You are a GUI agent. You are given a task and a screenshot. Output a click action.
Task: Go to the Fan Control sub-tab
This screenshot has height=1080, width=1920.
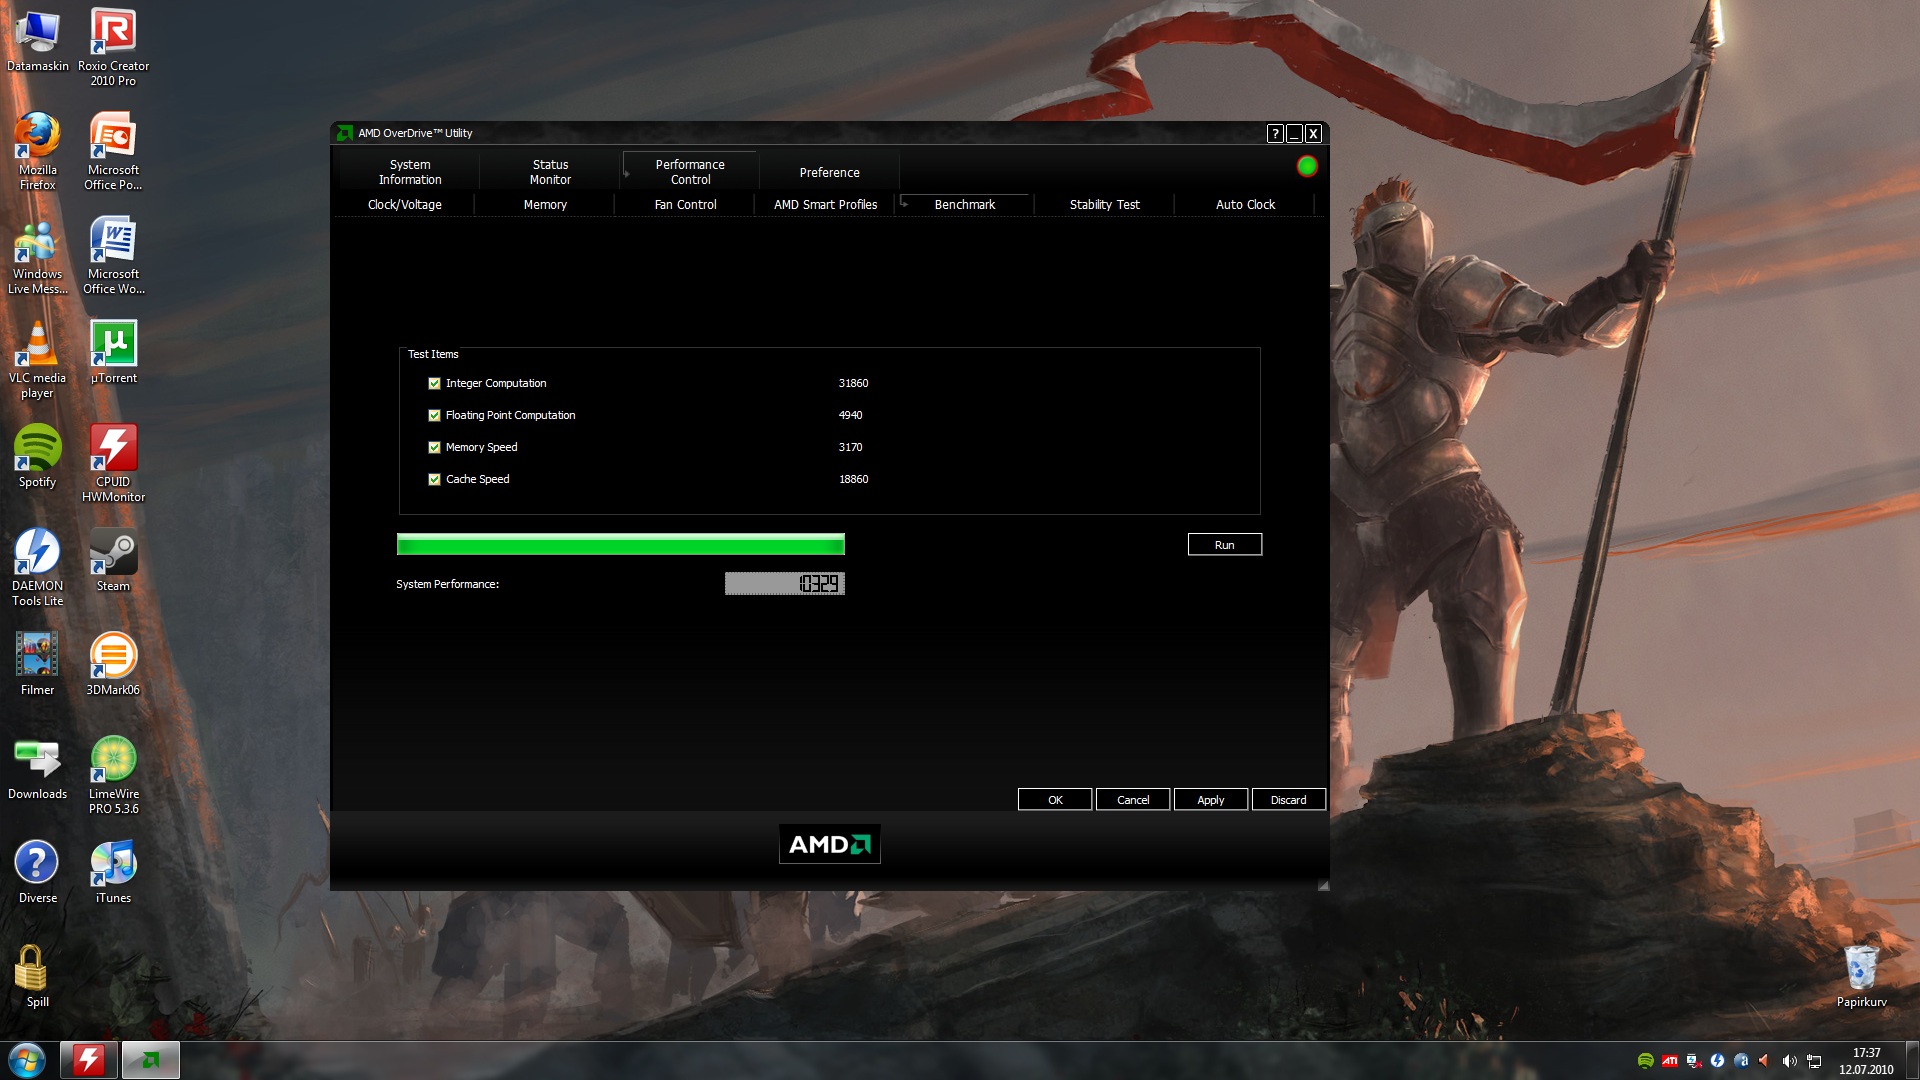[685, 204]
